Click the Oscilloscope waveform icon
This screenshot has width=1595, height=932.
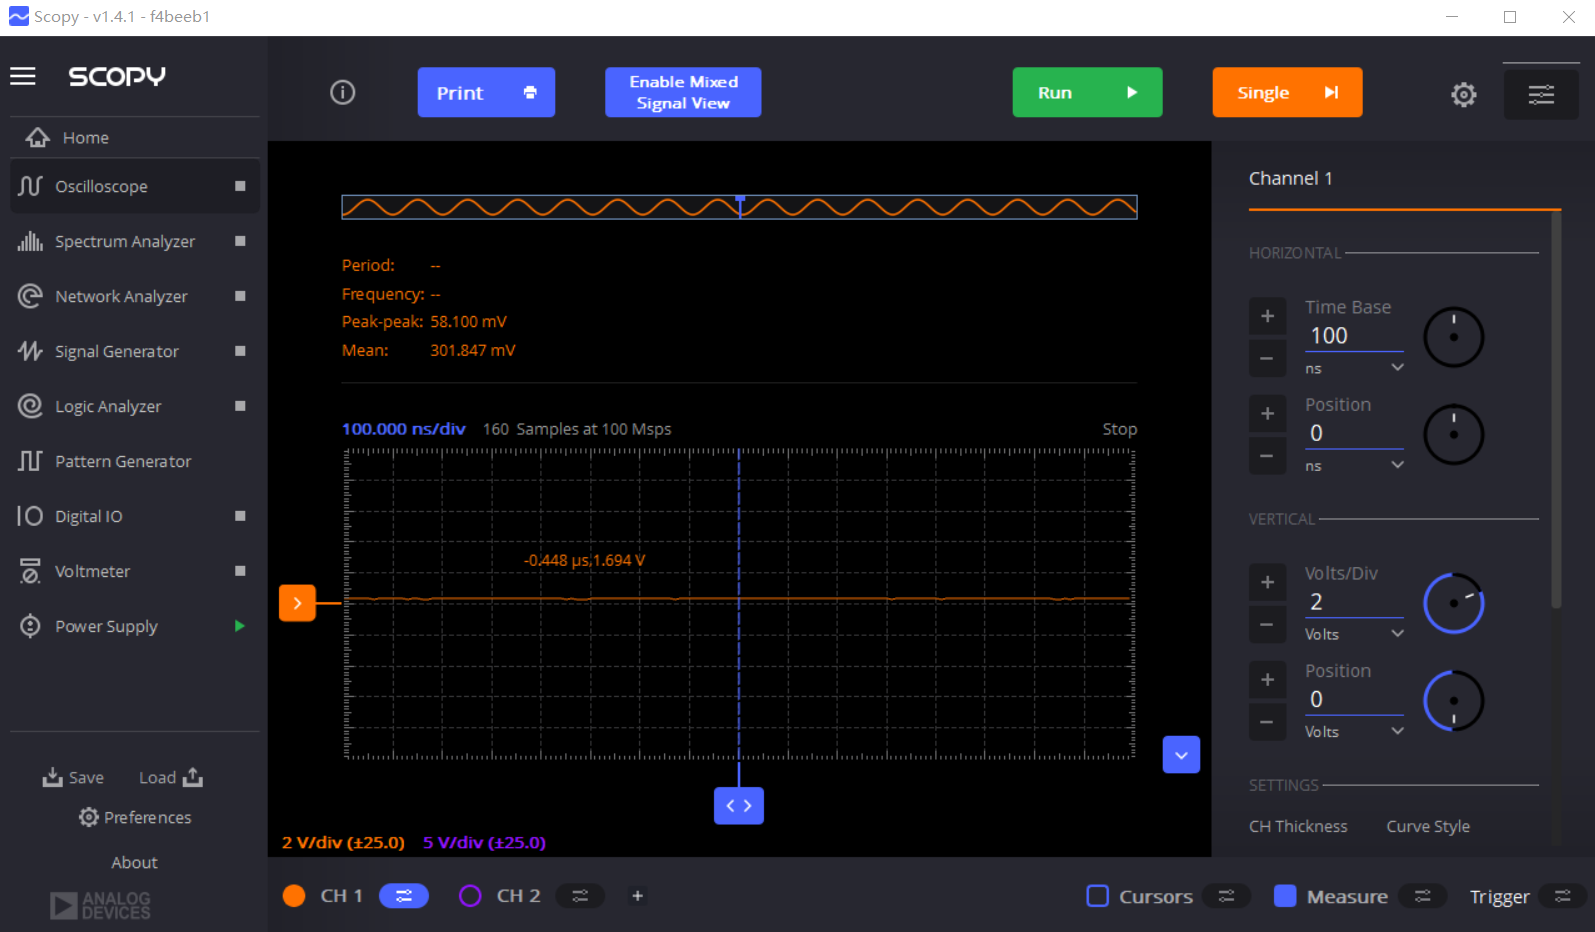[x=30, y=186]
